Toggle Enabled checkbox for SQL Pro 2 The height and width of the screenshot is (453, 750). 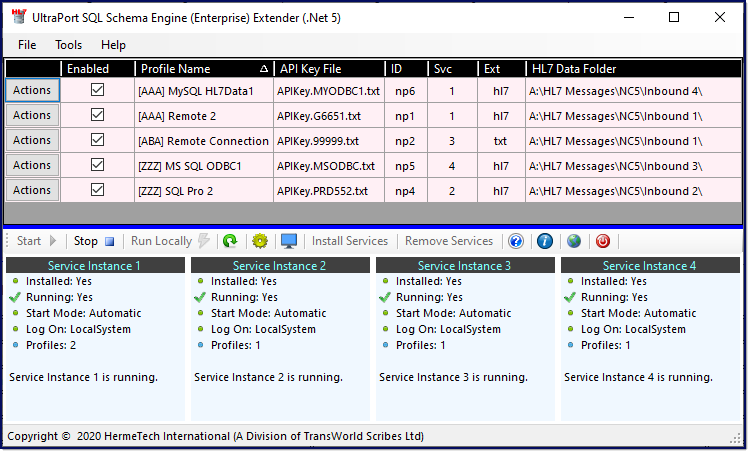[98, 190]
